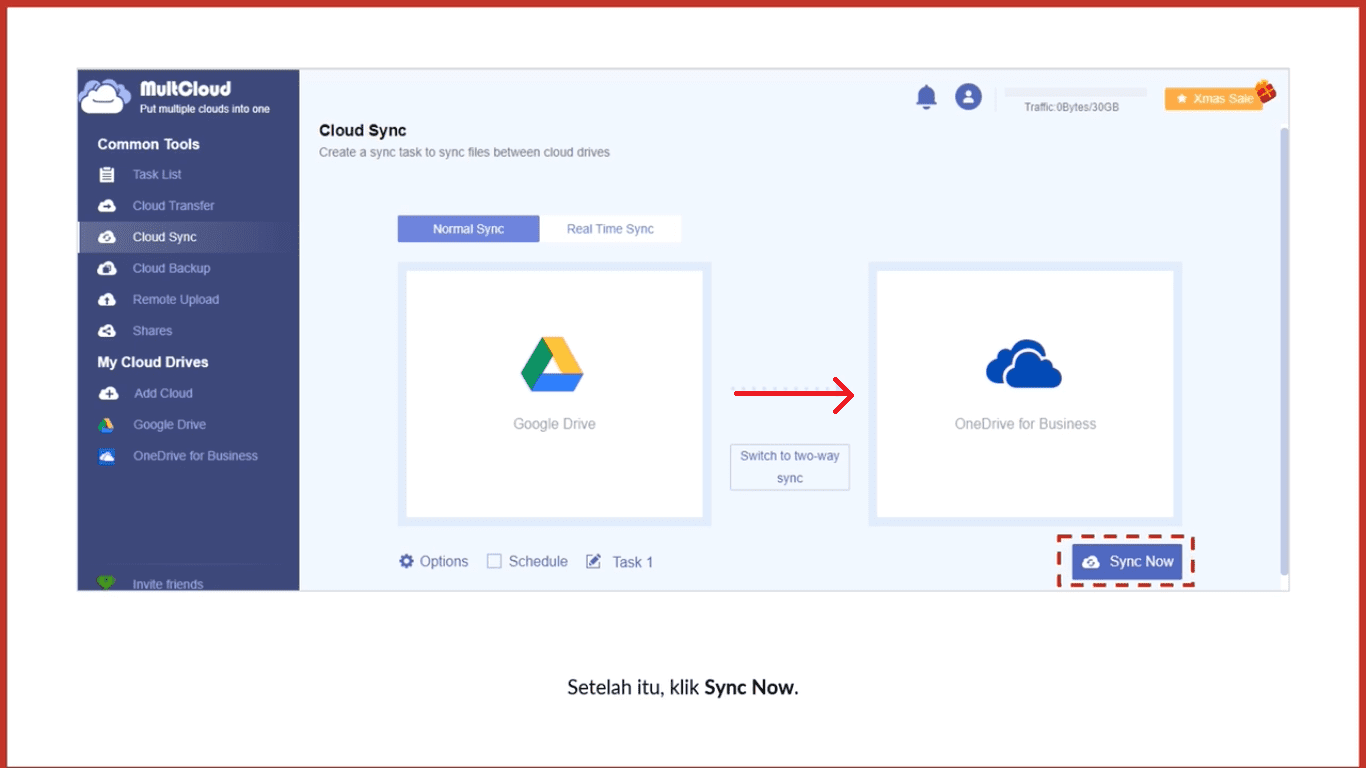The image size is (1366, 768).
Task: Click the Shares cloud icon
Action: 107,330
